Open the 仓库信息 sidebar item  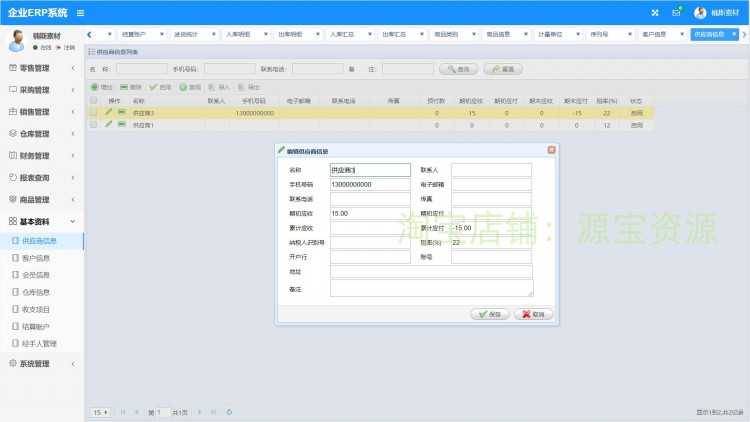[42, 292]
